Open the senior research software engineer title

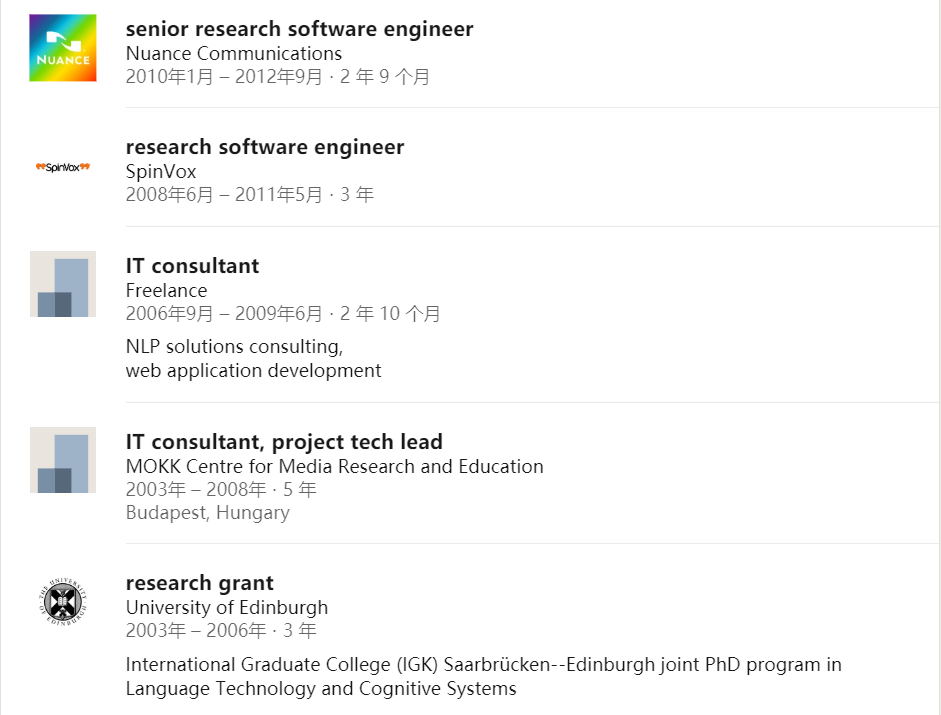tap(299, 29)
